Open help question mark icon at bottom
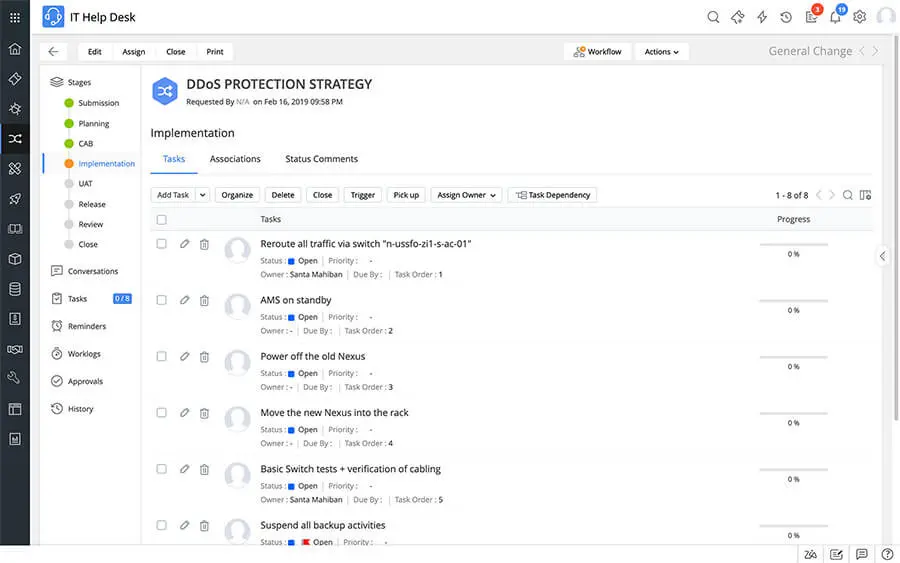Viewport: 900px width, 563px height. point(887,554)
